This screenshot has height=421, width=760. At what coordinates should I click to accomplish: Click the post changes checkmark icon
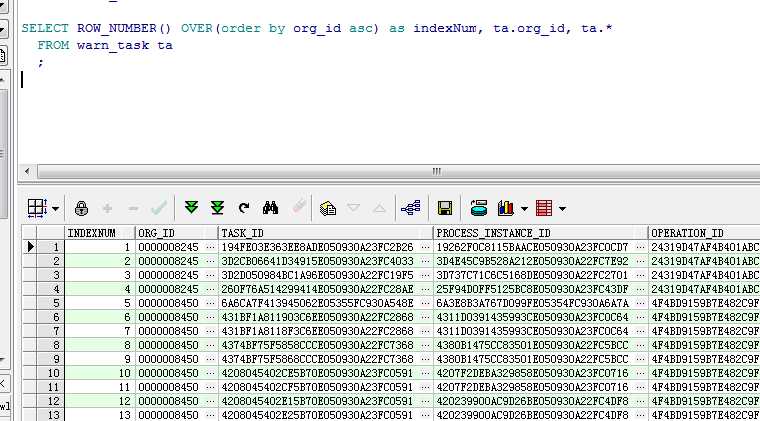(159, 208)
